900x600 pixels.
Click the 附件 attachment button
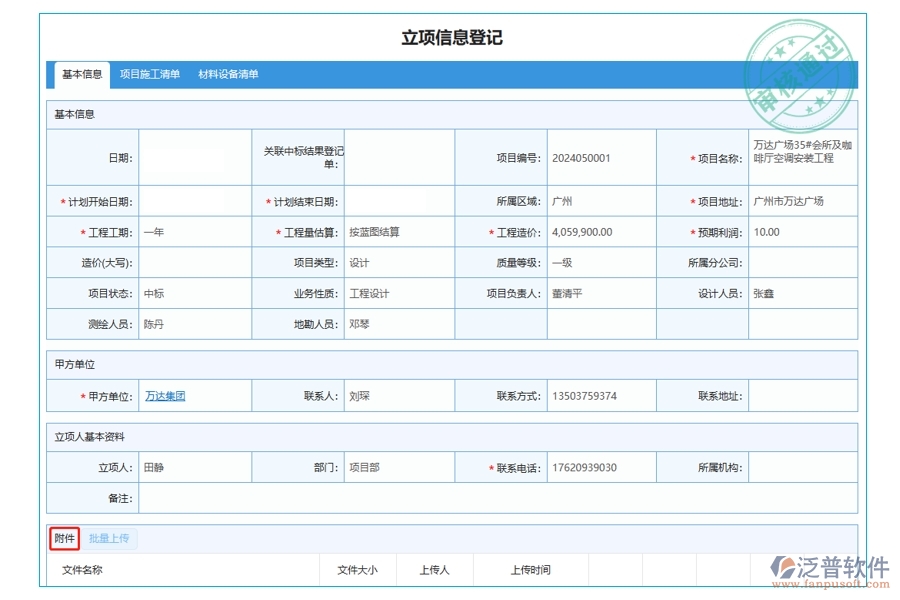click(x=63, y=538)
